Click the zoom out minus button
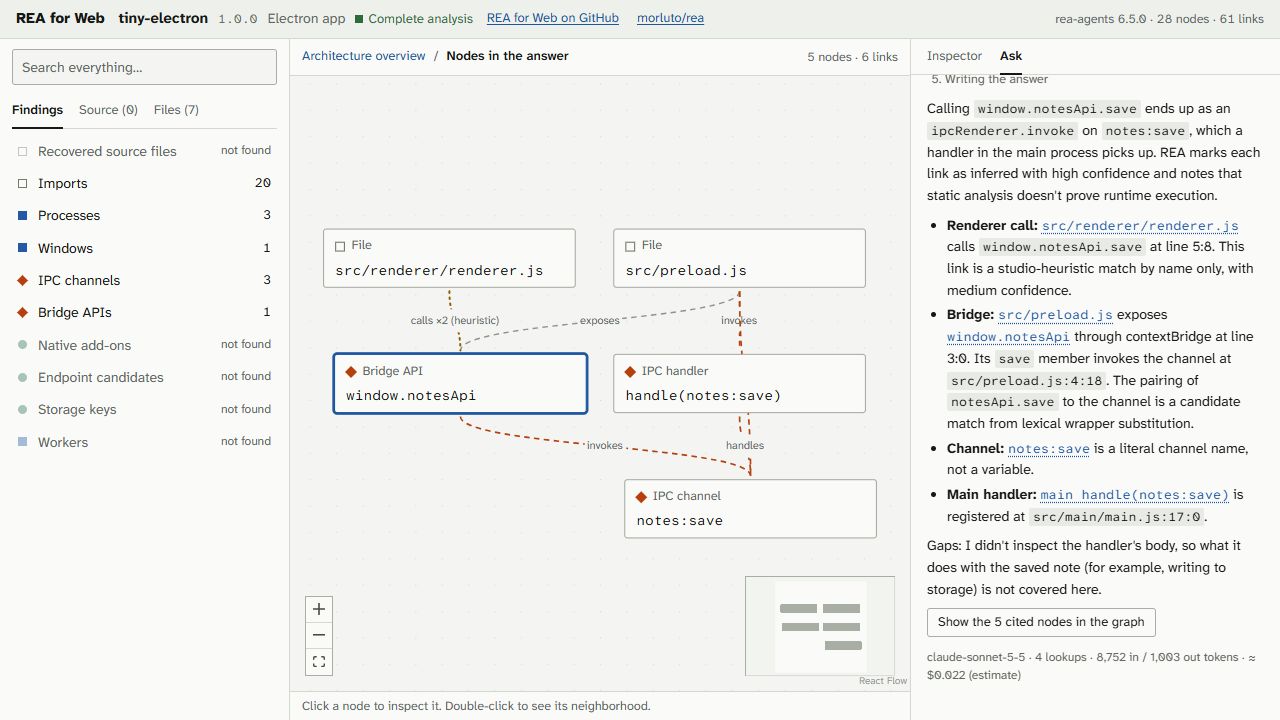Image resolution: width=1280 pixels, height=720 pixels. click(x=319, y=635)
